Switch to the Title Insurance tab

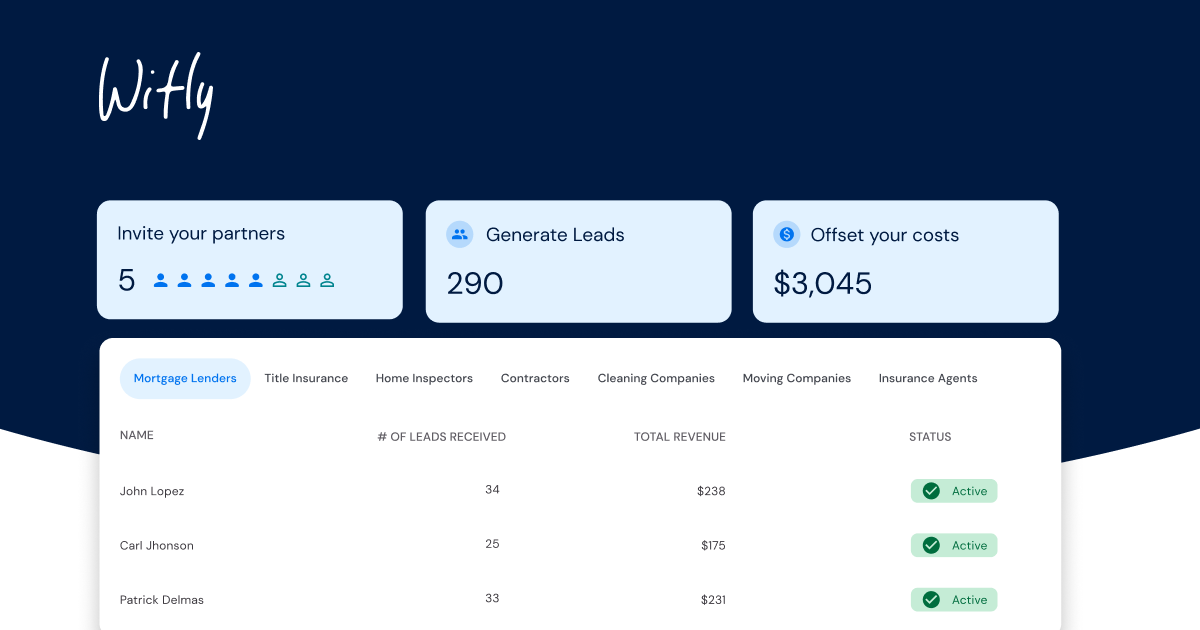(306, 379)
